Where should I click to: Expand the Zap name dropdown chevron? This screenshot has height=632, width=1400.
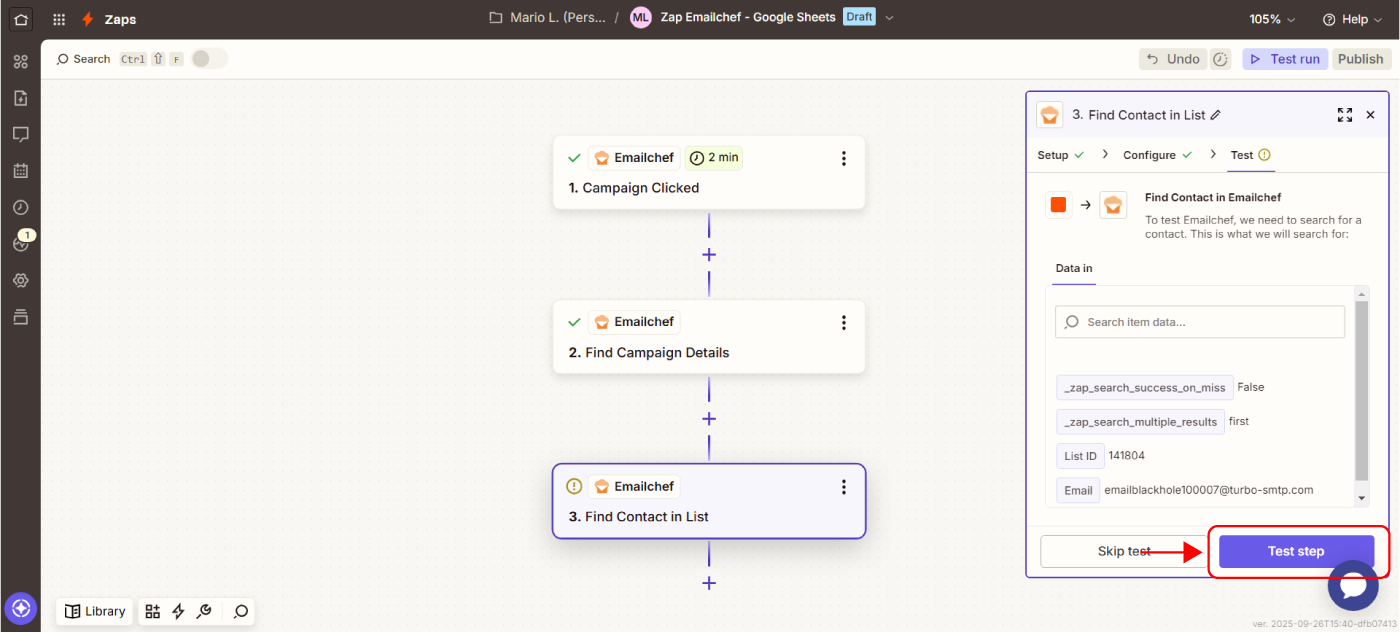pos(890,18)
